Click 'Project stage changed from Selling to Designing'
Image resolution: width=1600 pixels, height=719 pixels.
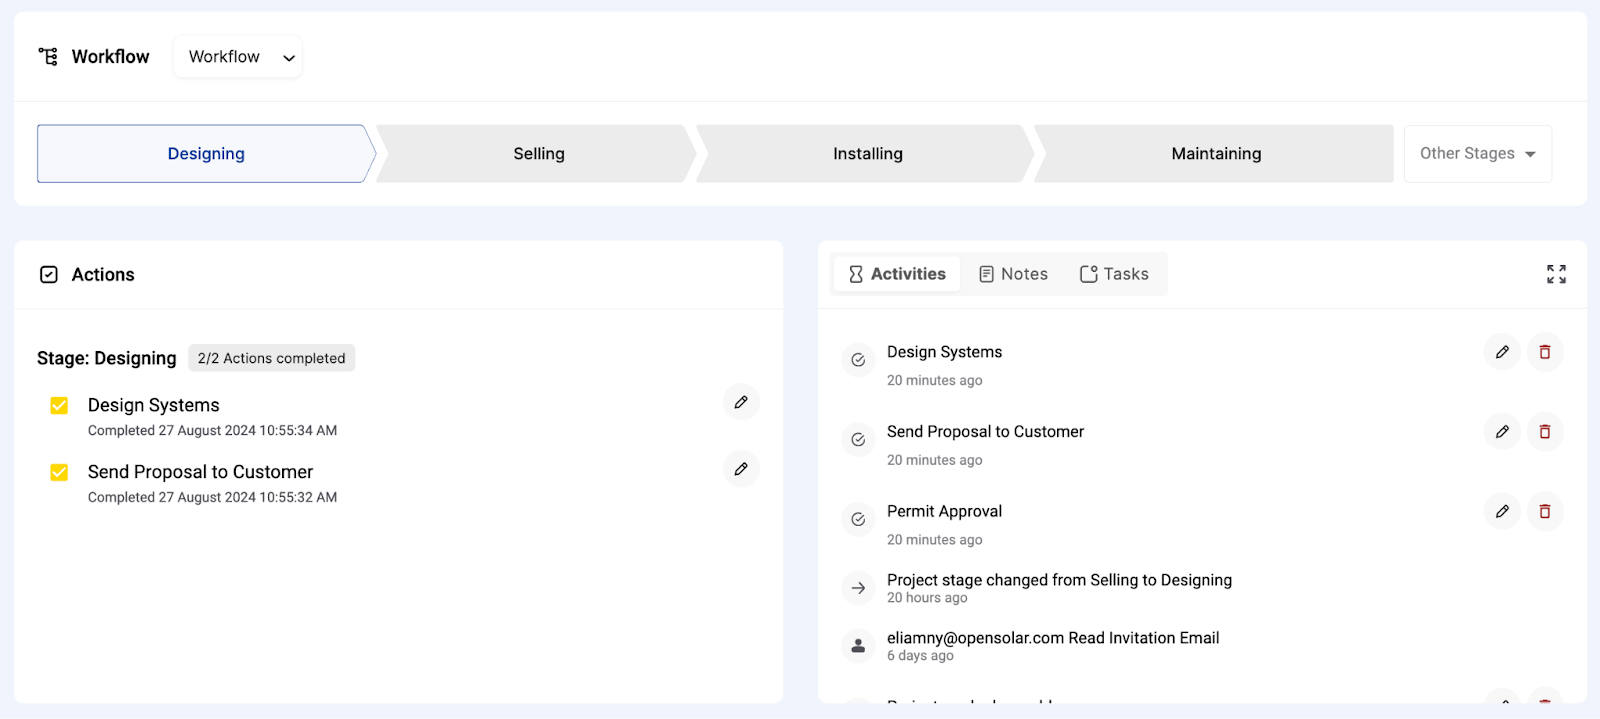[x=1059, y=580]
